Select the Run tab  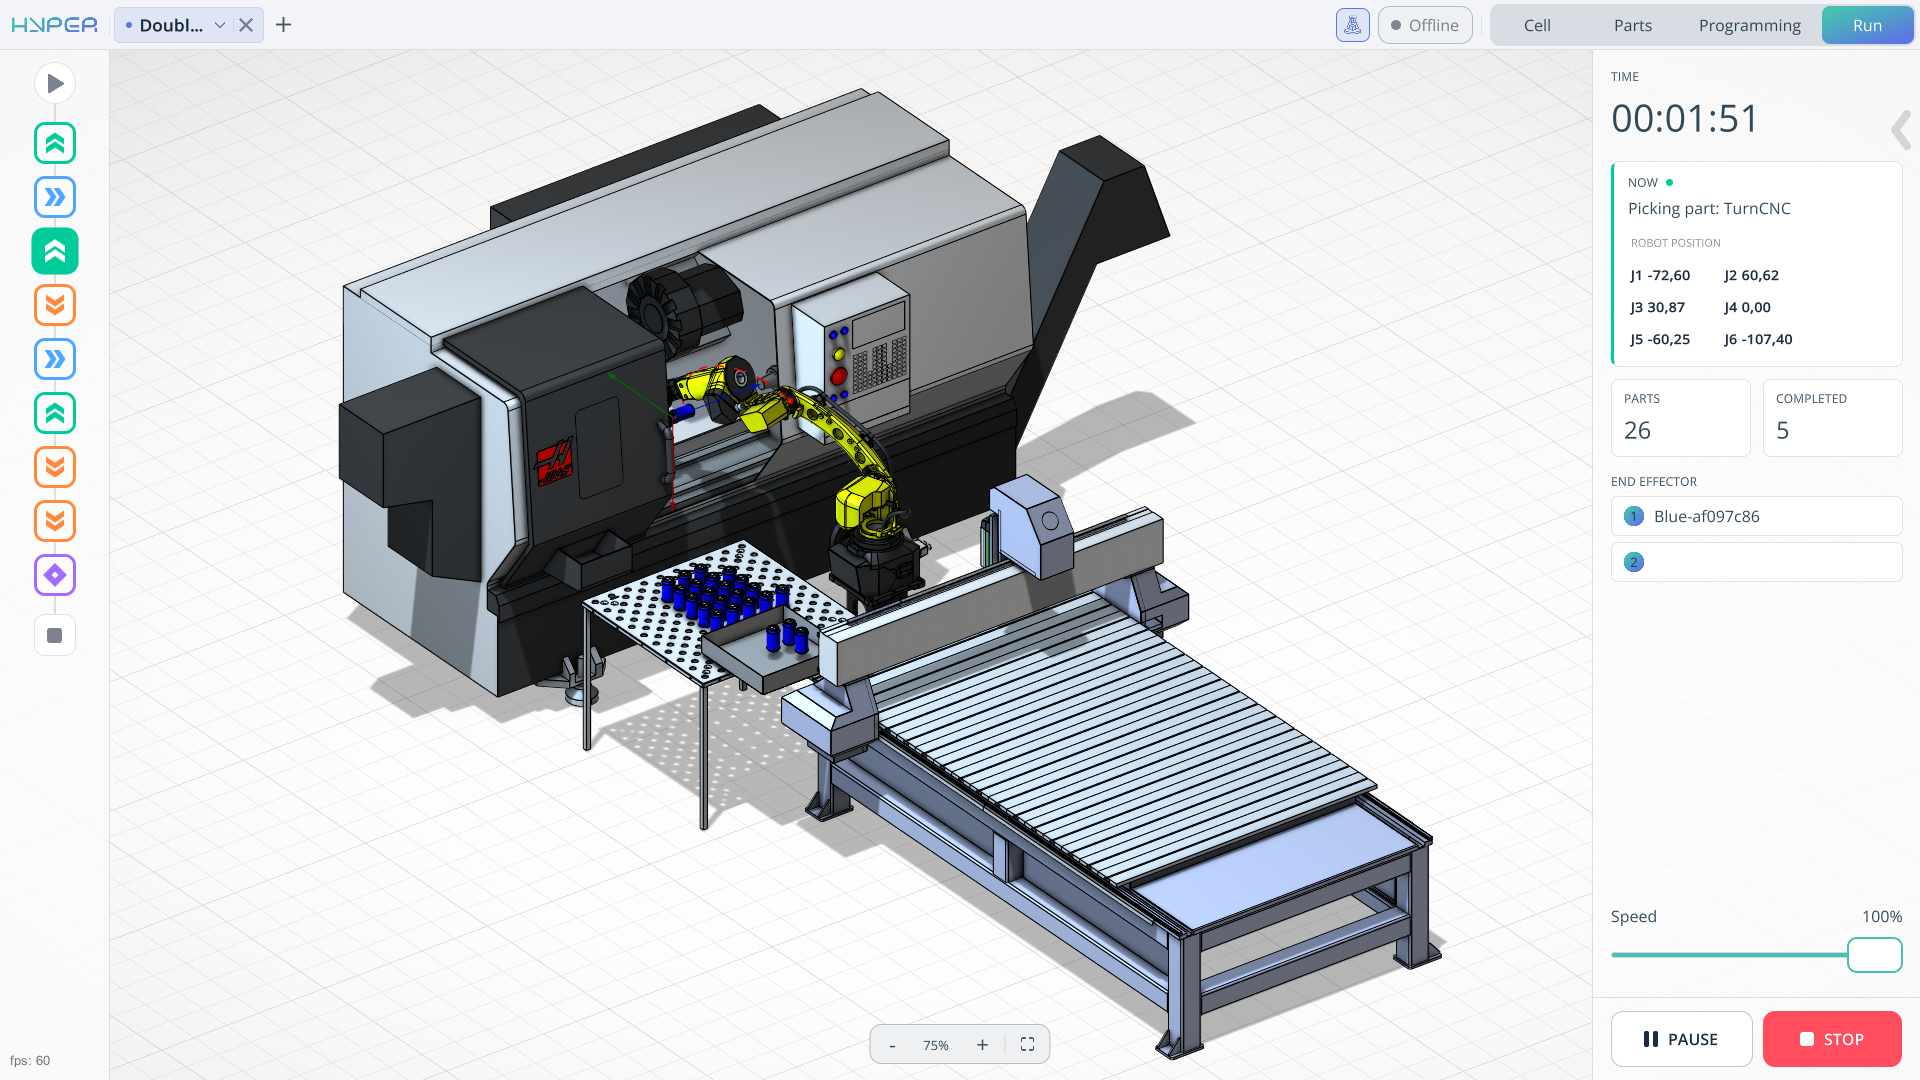point(1867,25)
